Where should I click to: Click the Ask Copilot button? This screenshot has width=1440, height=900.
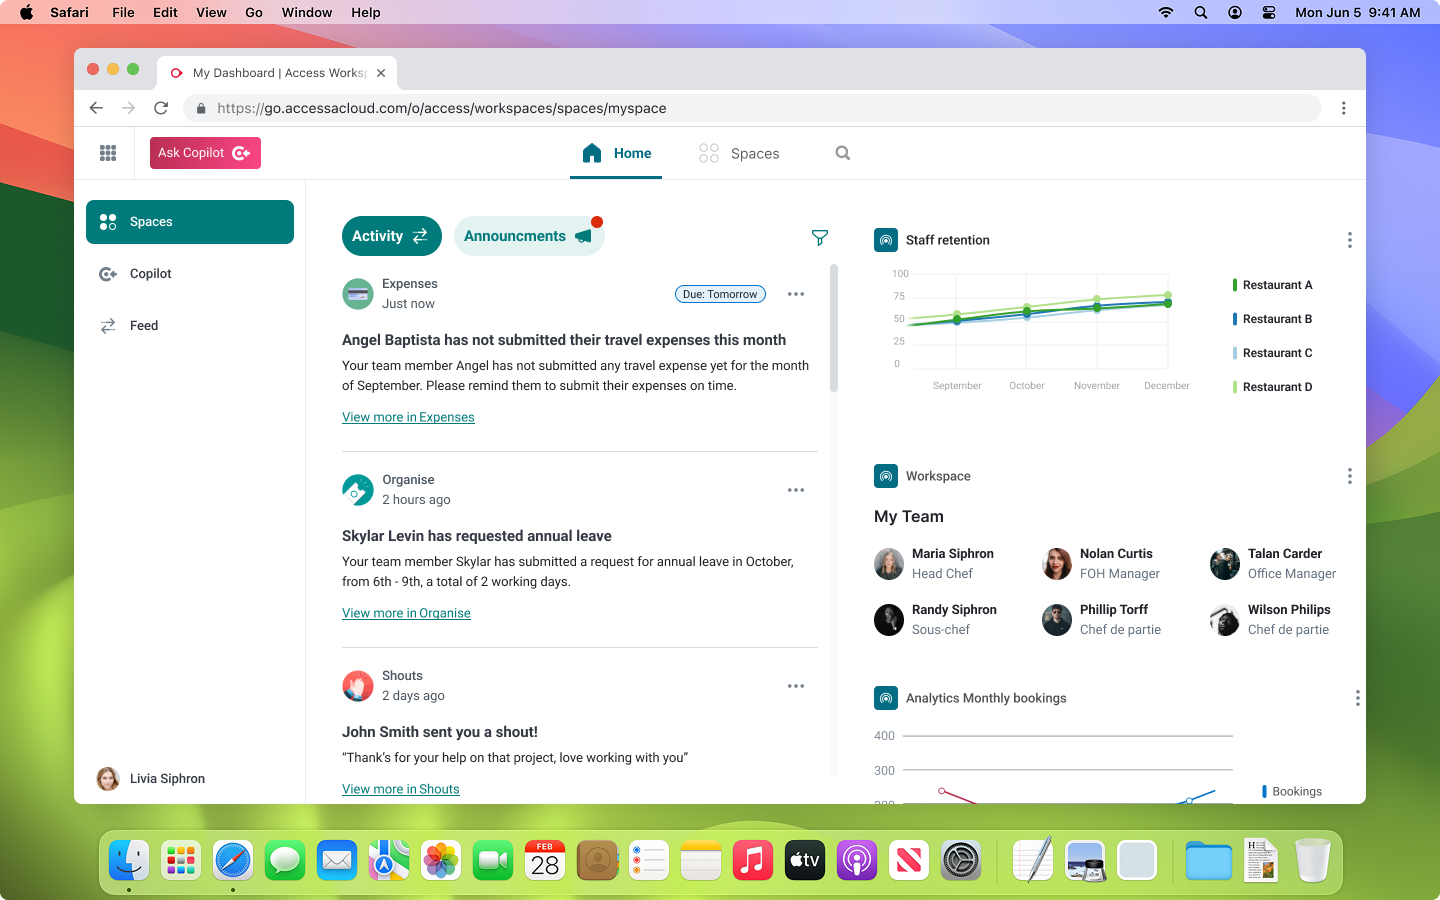pyautogui.click(x=205, y=153)
